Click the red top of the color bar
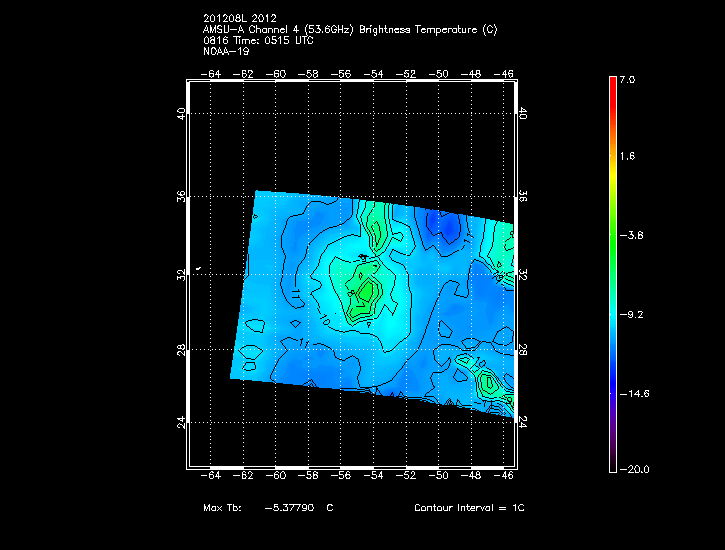The height and width of the screenshot is (550, 725). 613,82
